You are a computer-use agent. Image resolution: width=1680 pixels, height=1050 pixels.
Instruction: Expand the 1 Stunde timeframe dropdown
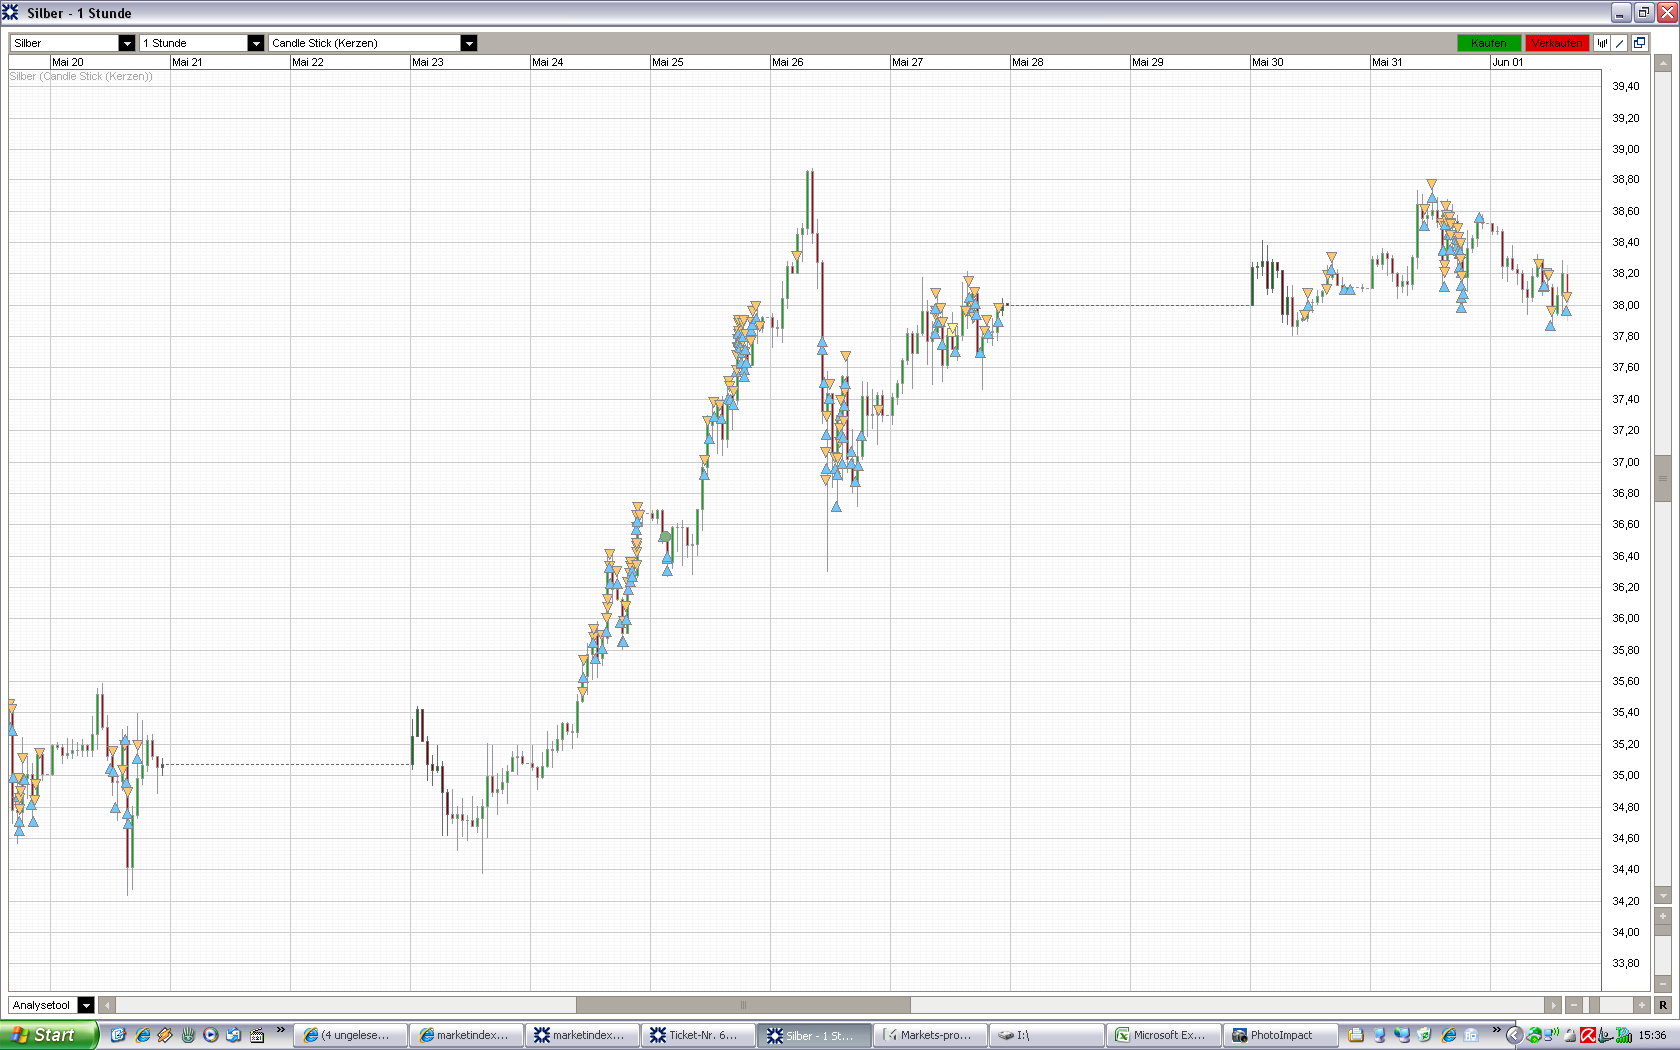click(x=256, y=43)
